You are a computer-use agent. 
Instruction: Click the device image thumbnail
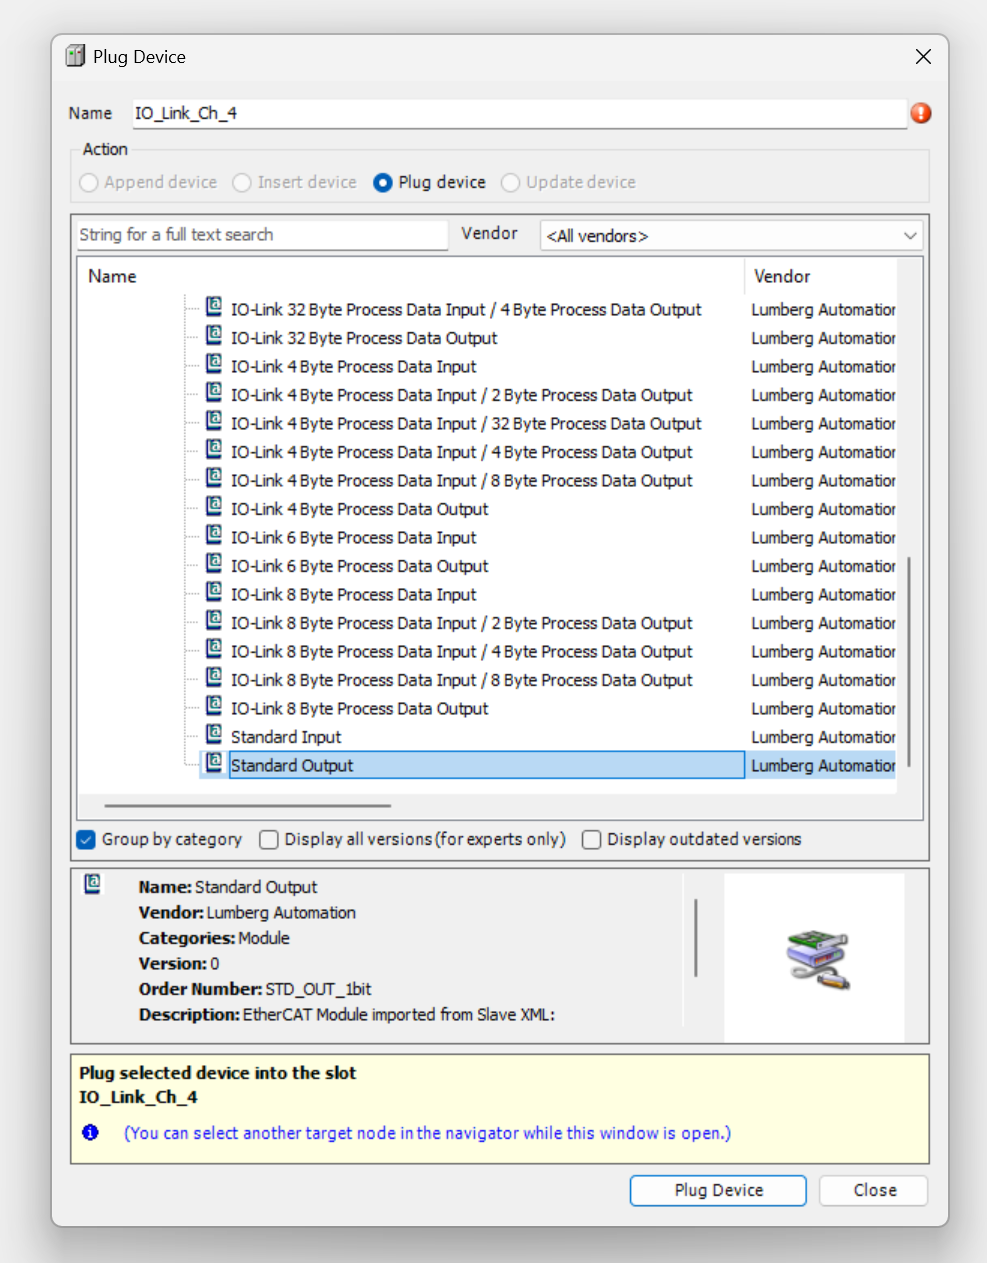pyautogui.click(x=817, y=959)
